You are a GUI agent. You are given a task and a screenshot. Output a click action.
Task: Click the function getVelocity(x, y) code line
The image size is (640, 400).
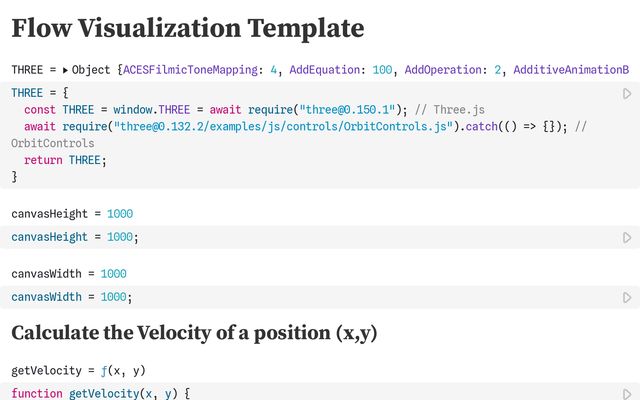click(x=100, y=394)
